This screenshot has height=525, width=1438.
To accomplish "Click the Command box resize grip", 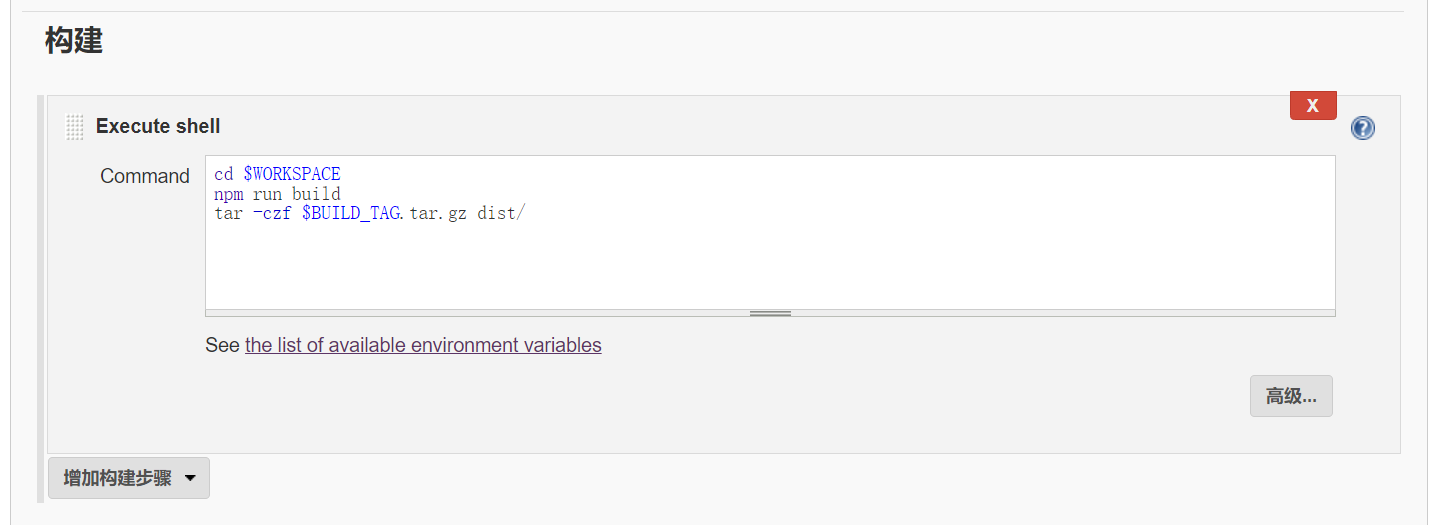I will [770, 313].
